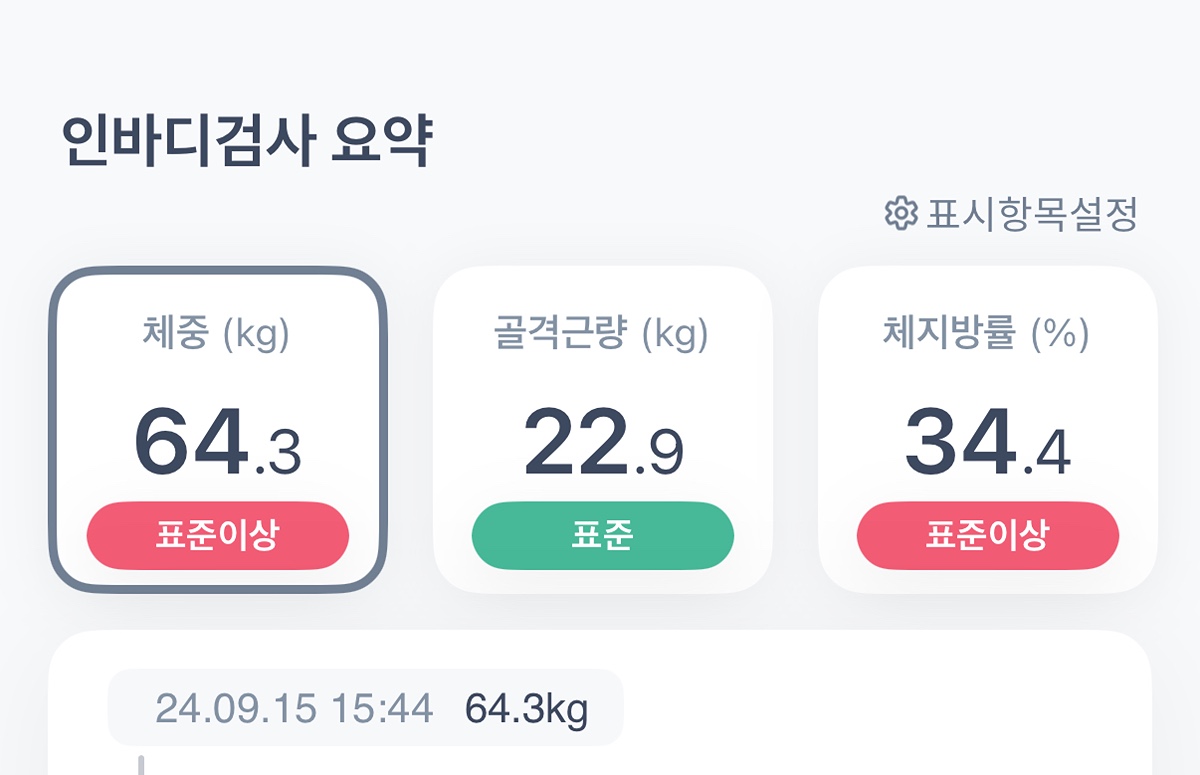
Task: Open the 표시항목설정 display settings link
Action: point(1031,214)
